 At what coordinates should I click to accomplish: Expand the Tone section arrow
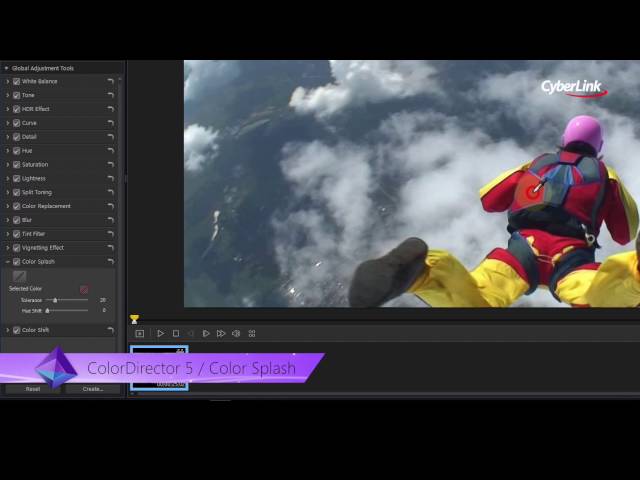(7, 96)
